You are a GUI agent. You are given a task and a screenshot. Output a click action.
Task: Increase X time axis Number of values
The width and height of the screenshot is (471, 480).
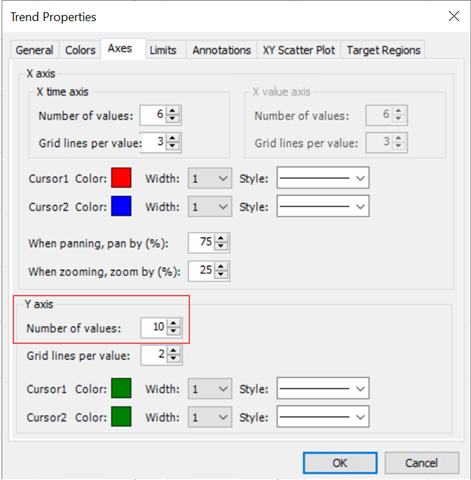tap(172, 111)
